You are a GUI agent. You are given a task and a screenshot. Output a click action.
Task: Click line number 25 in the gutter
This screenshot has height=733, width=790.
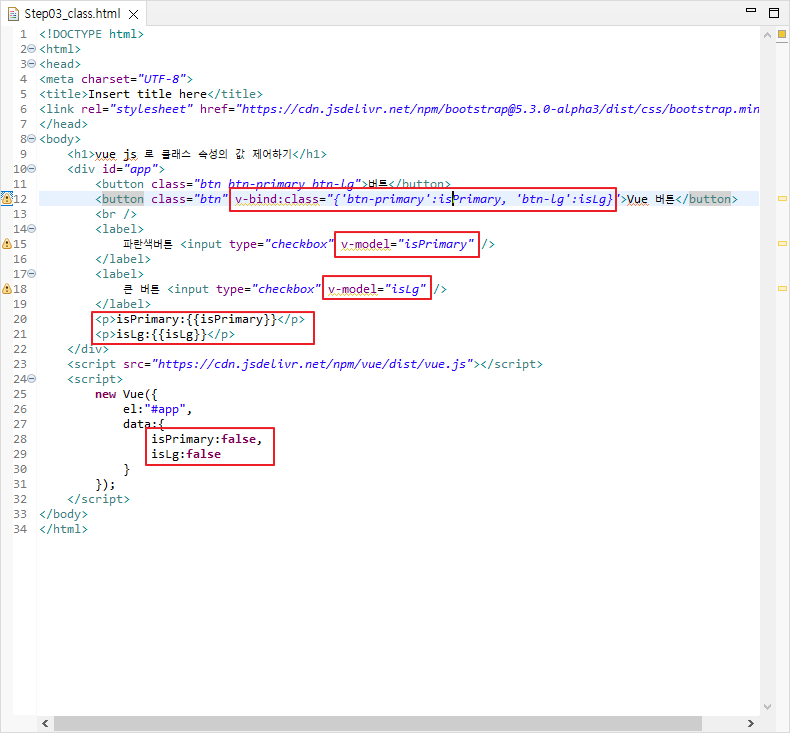[x=20, y=394]
